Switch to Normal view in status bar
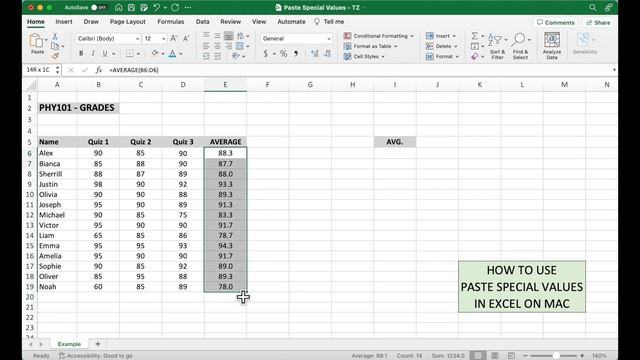This screenshot has width=640, height=360. [478, 356]
